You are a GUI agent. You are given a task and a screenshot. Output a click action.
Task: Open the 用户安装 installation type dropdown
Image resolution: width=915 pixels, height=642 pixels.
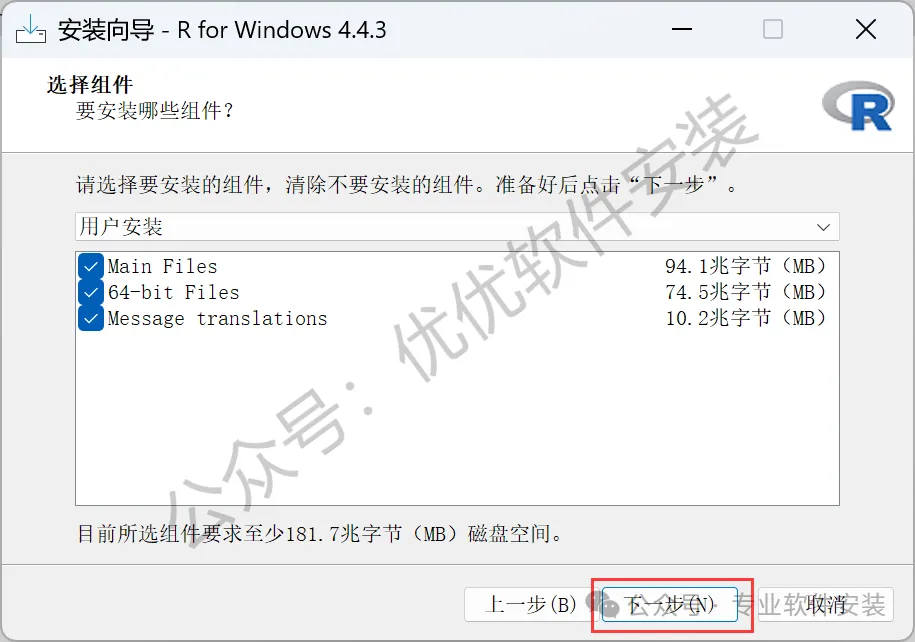click(x=457, y=226)
